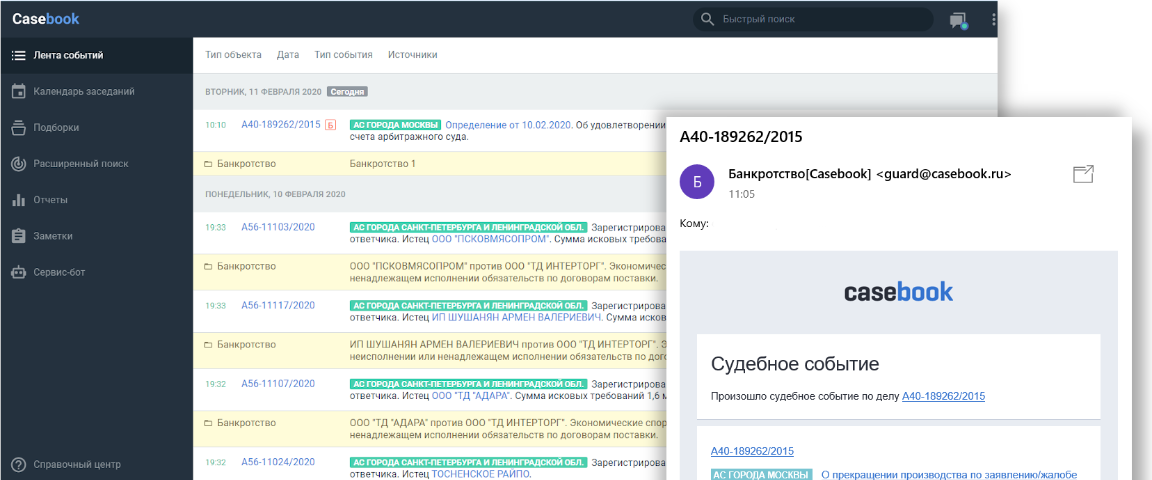Image resolution: width=1152 pixels, height=480 pixels.
Task: Click the radar icon beside Расширенный поиск
Action: (19, 164)
